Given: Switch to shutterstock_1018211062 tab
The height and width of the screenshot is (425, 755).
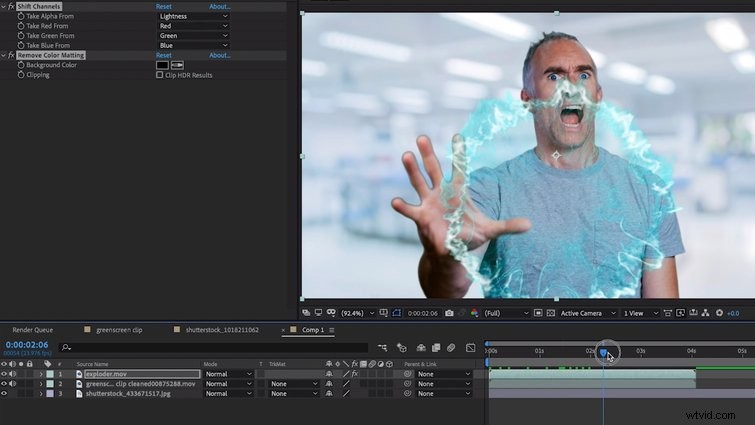Looking at the screenshot, I should (x=222, y=330).
